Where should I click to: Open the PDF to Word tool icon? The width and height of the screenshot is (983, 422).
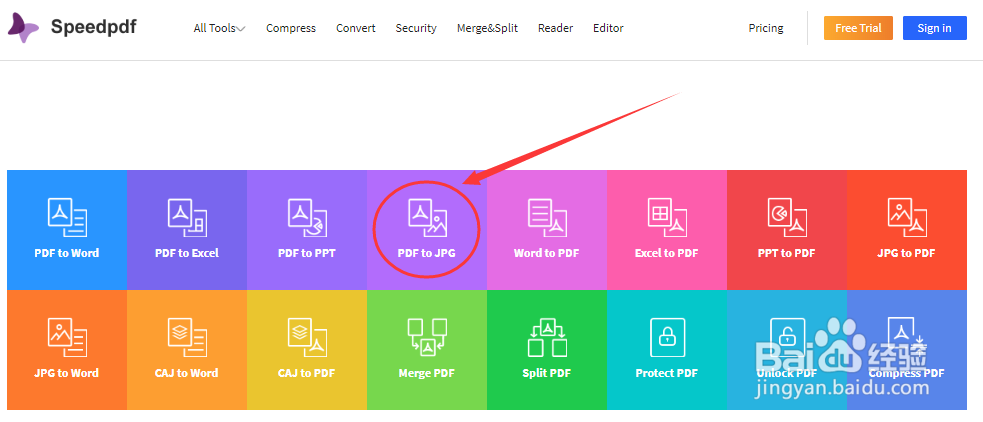click(x=67, y=217)
